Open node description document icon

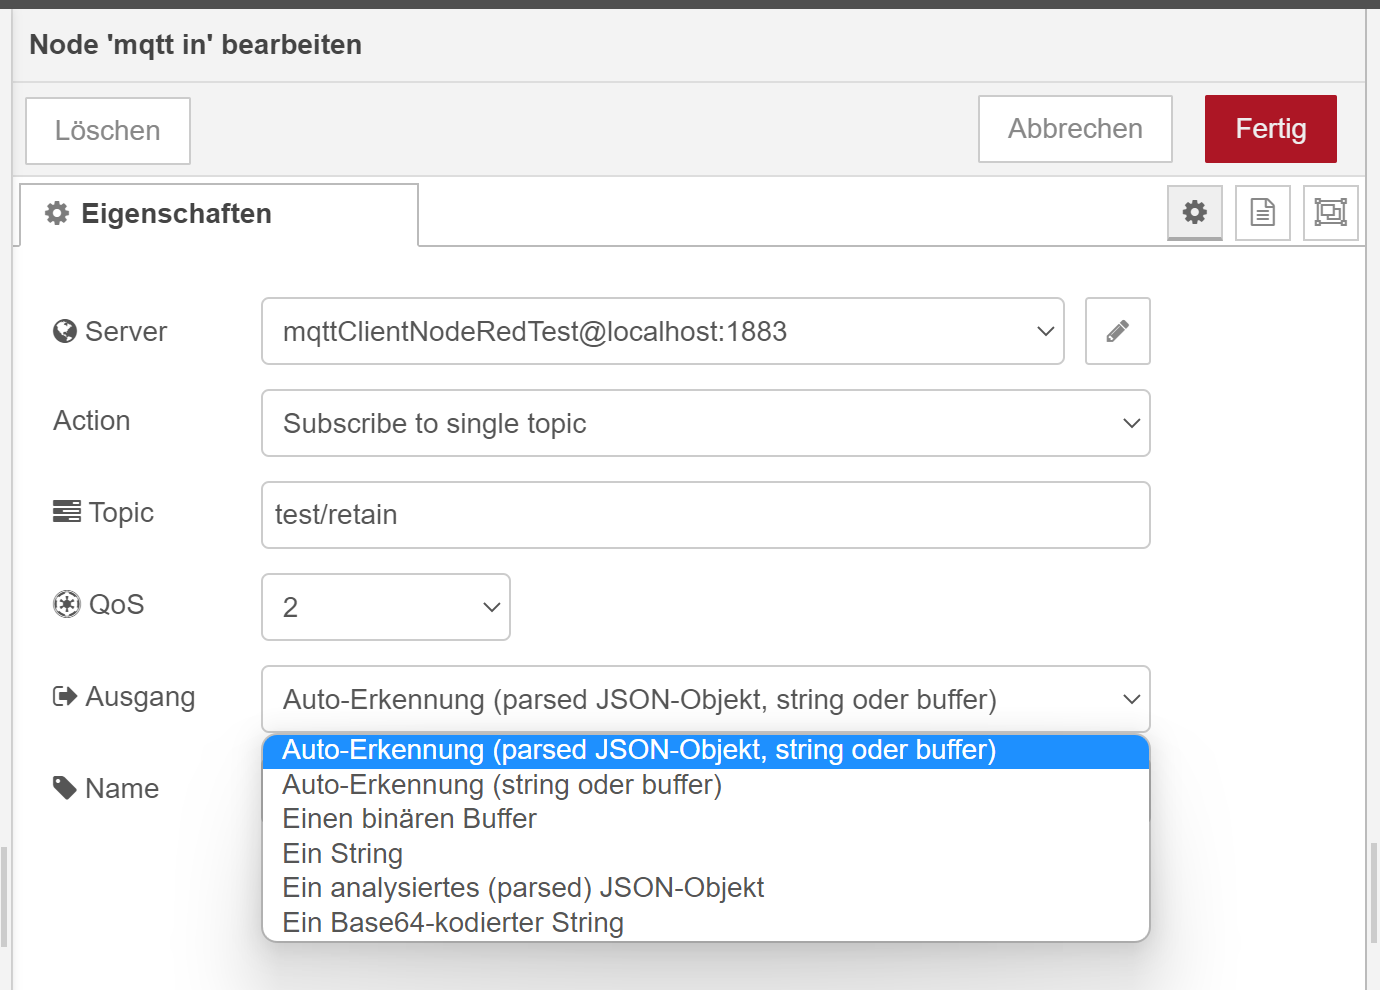[1262, 212]
